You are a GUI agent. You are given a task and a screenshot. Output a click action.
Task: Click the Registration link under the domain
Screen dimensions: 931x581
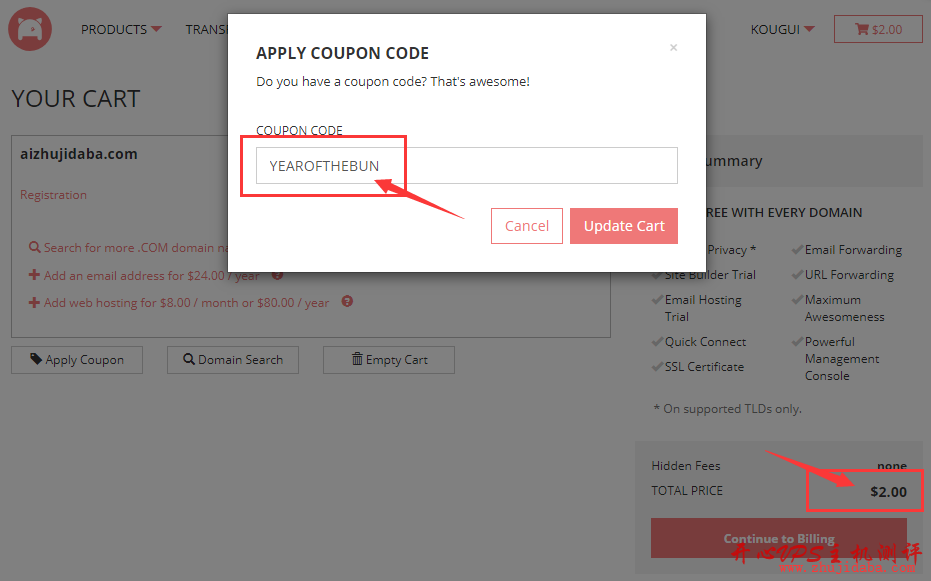(53, 195)
